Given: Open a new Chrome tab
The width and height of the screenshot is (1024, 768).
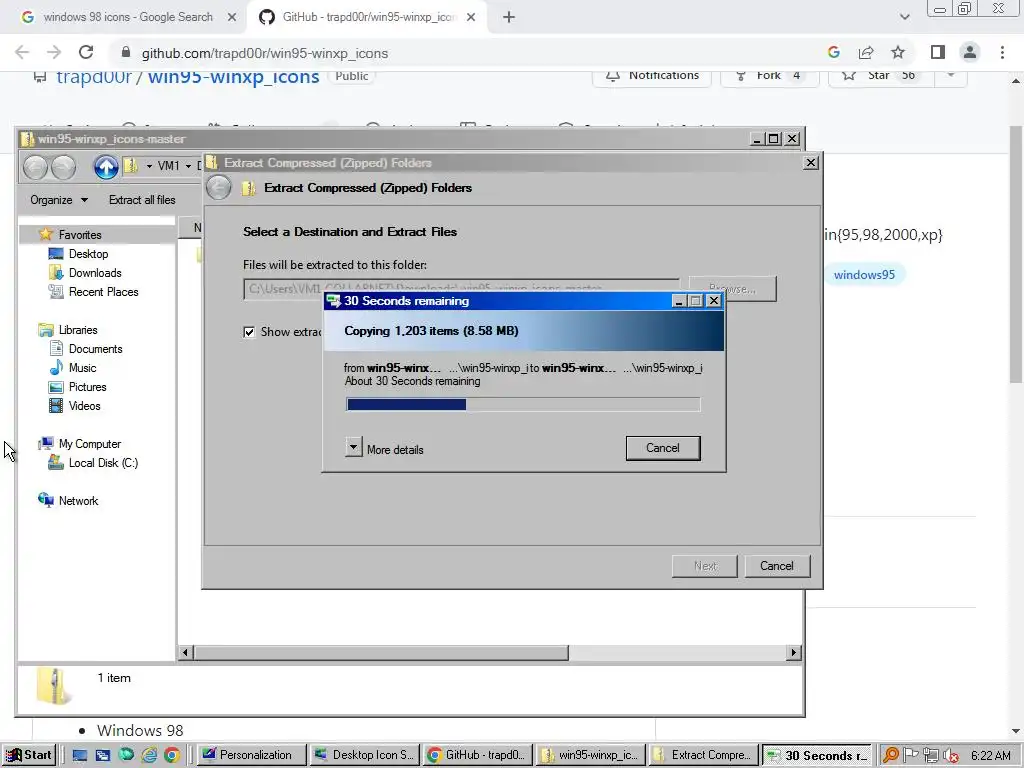Looking at the screenshot, I should [x=509, y=18].
